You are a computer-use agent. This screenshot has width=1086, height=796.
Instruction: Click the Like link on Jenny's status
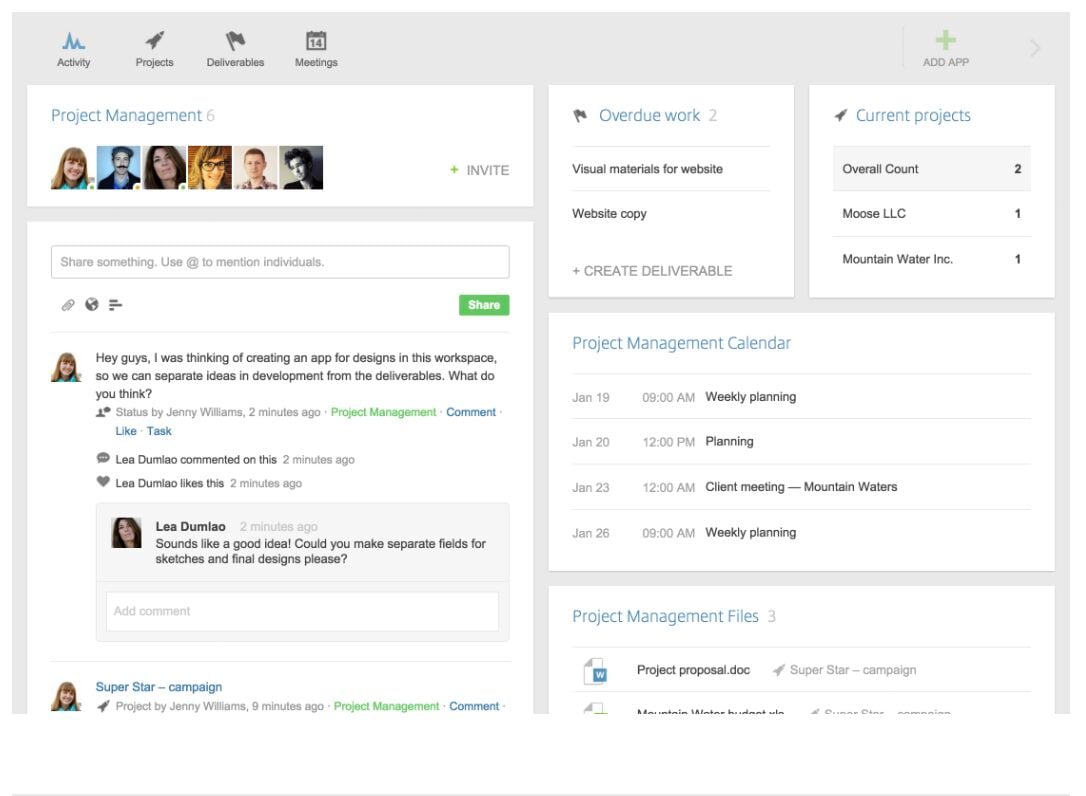pos(126,431)
